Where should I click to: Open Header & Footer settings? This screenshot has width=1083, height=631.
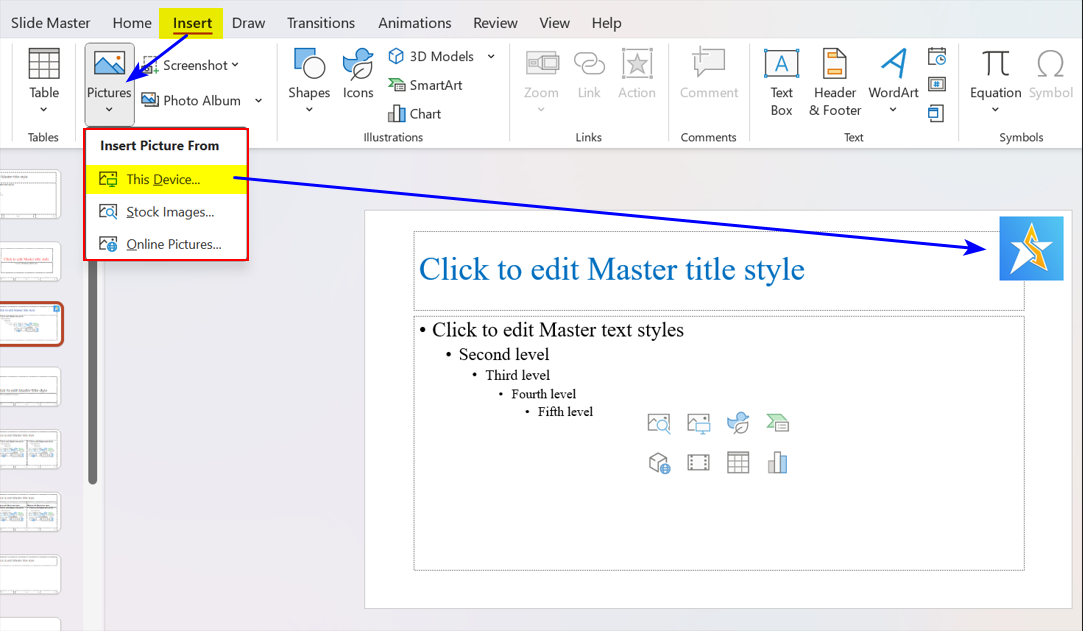835,82
